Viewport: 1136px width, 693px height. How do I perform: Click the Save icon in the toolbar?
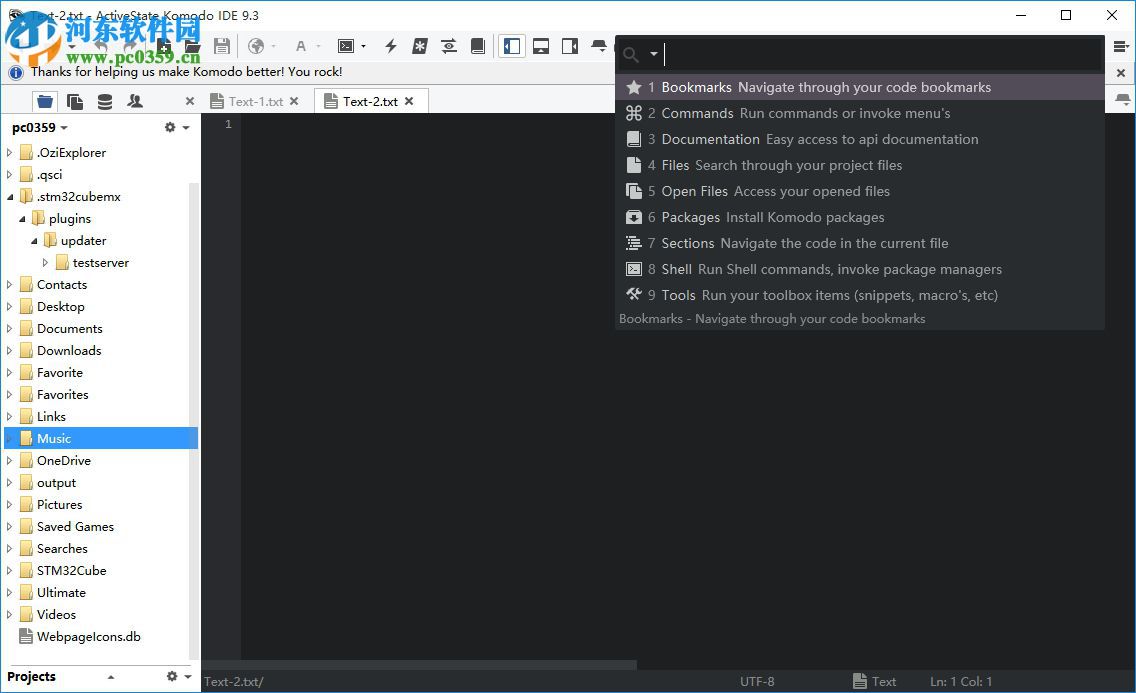click(x=222, y=46)
